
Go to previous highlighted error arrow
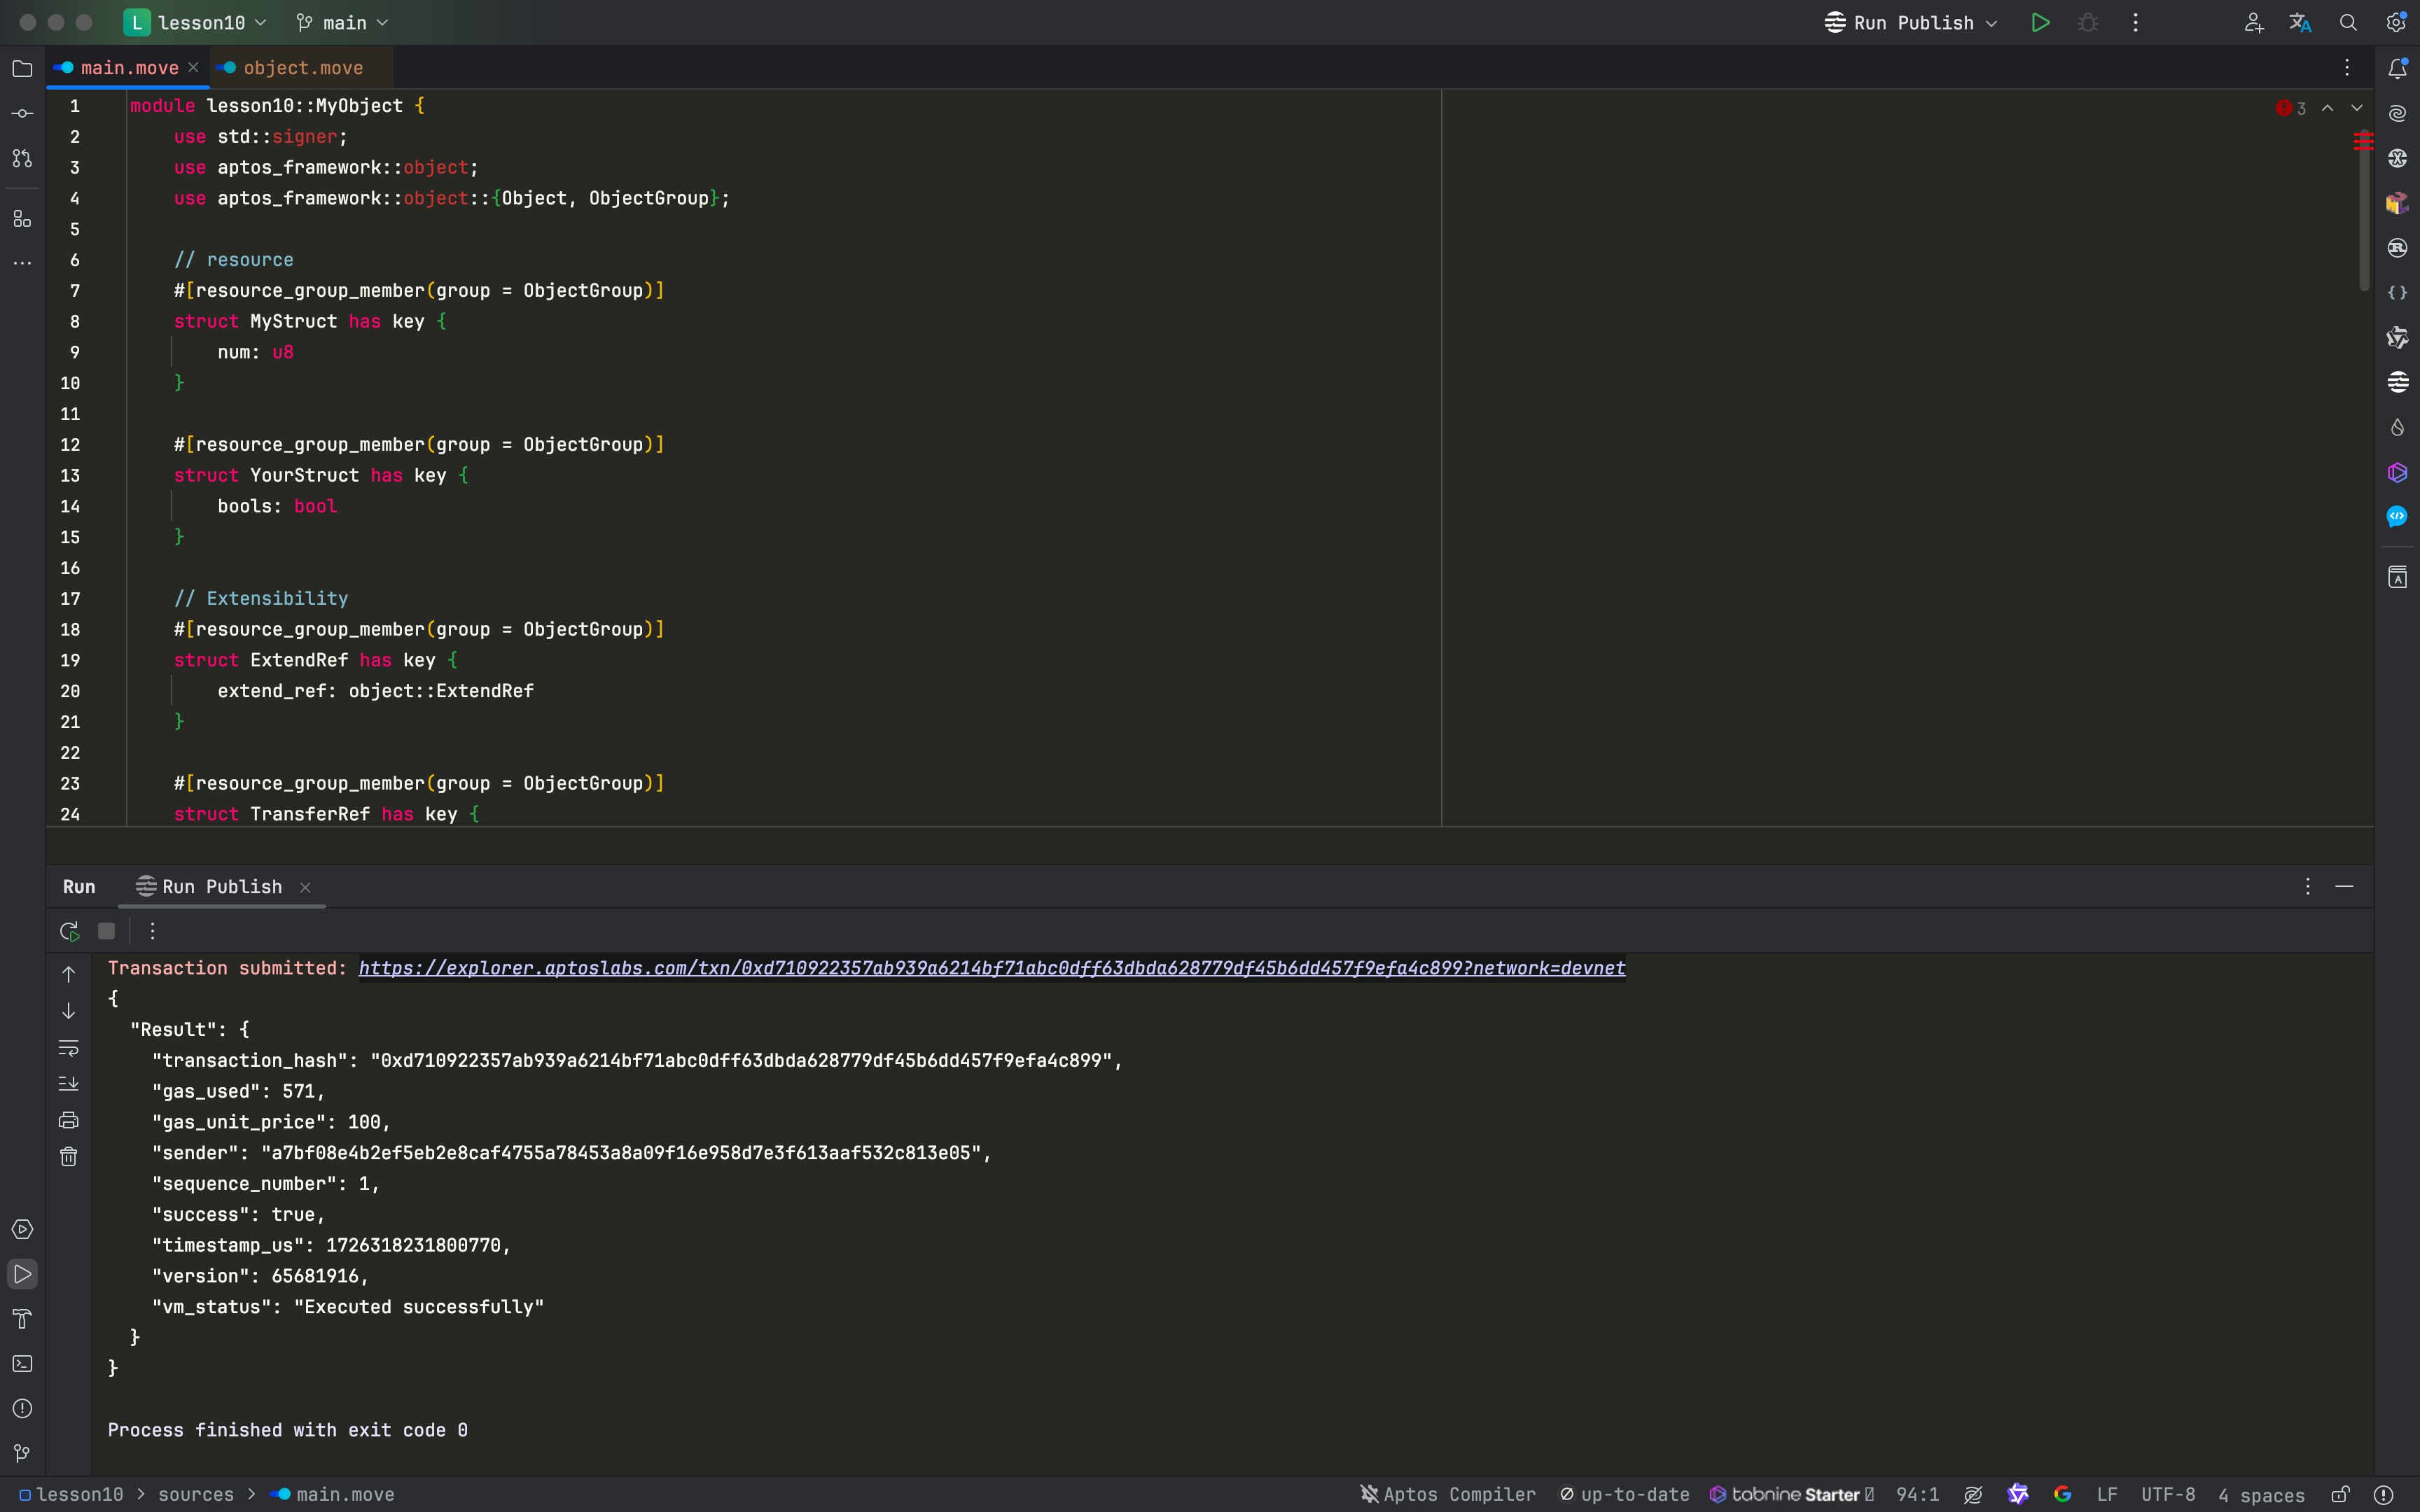pyautogui.click(x=2327, y=108)
